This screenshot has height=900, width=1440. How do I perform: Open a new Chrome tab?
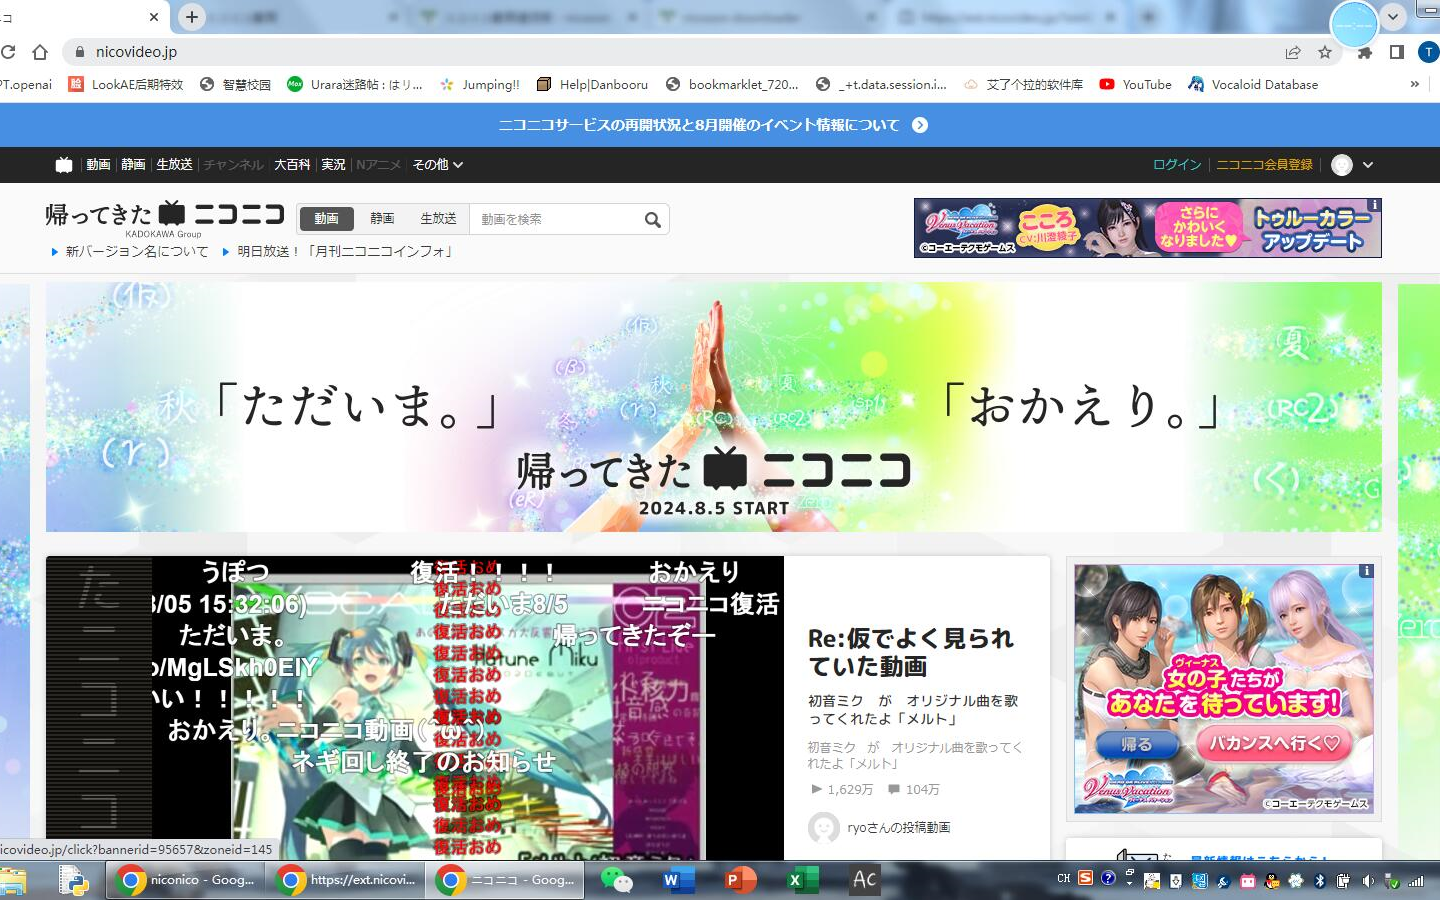192,16
